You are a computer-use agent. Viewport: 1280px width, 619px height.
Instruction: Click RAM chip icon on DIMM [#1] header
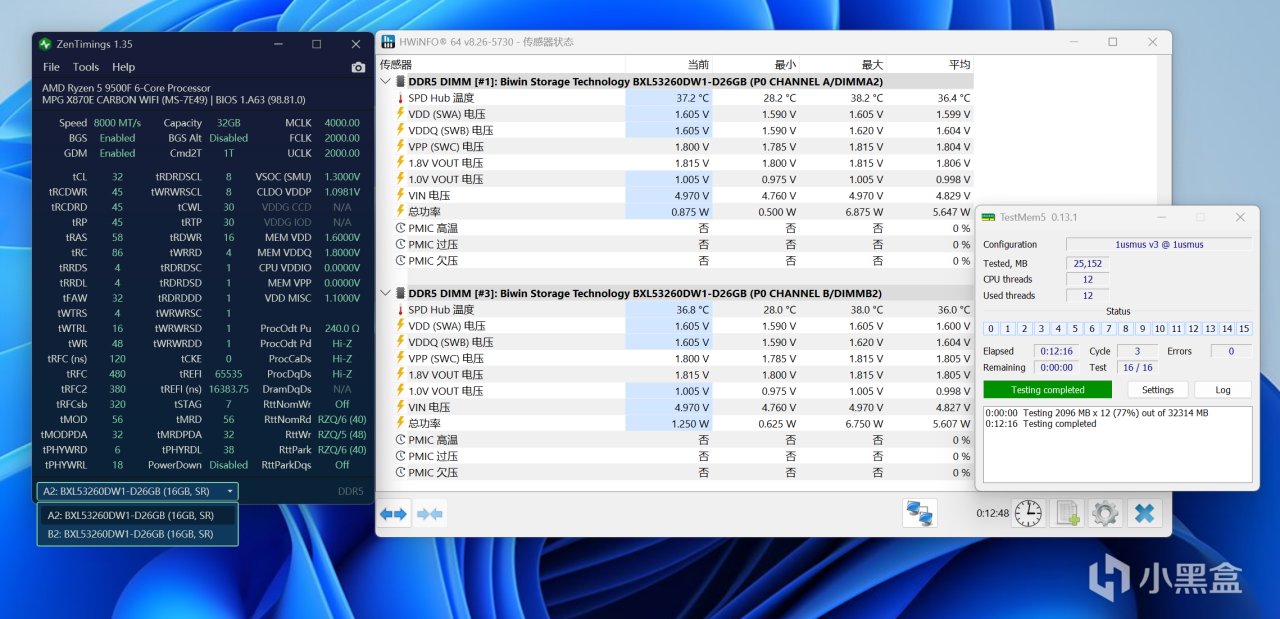pyautogui.click(x=401, y=82)
